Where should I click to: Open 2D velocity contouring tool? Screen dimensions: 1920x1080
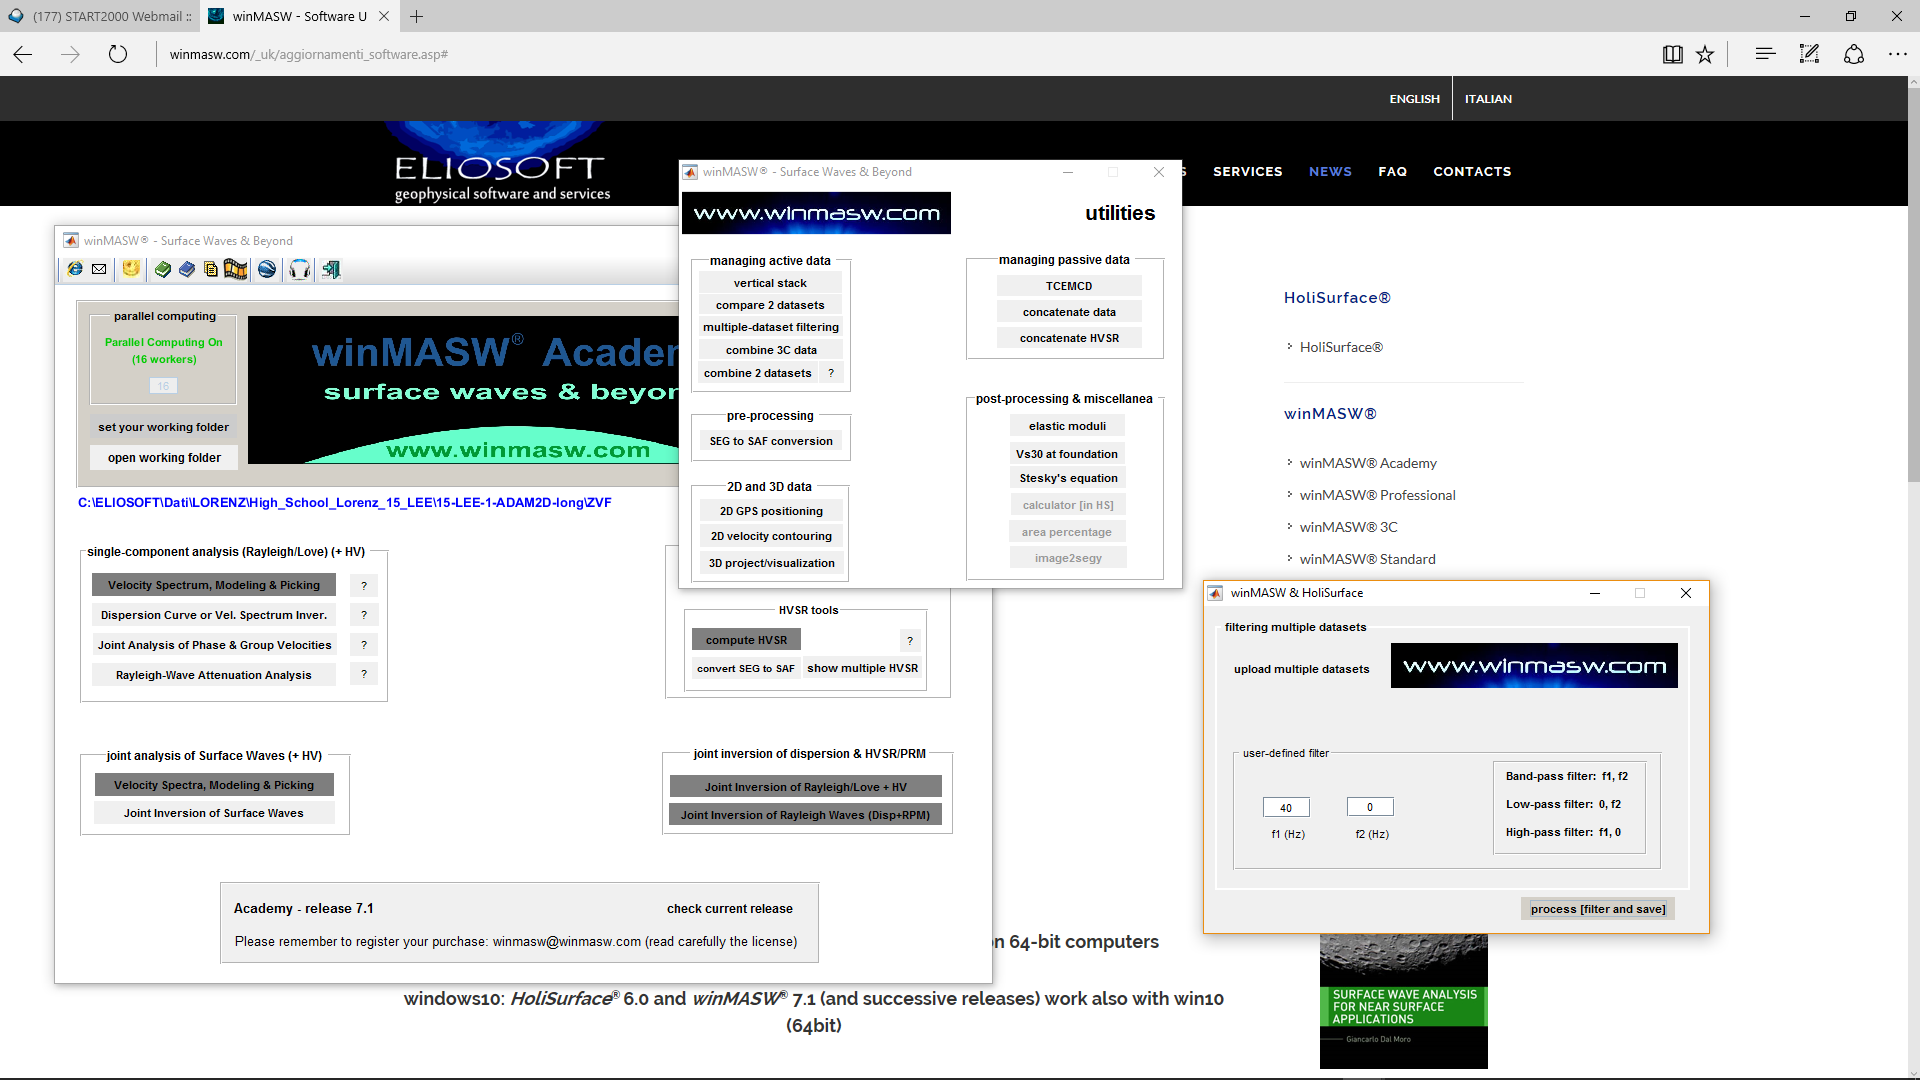click(x=771, y=536)
